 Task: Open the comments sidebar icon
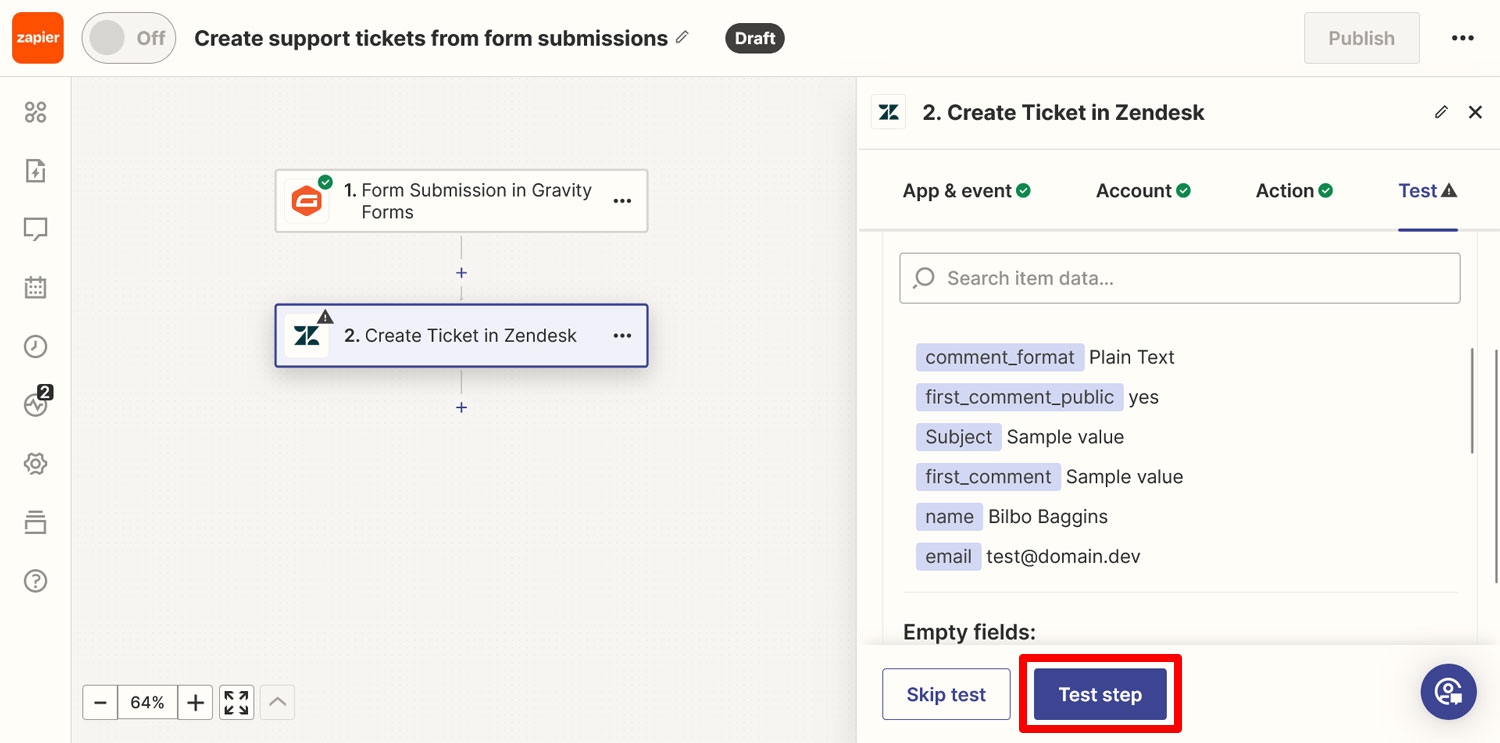coord(35,229)
